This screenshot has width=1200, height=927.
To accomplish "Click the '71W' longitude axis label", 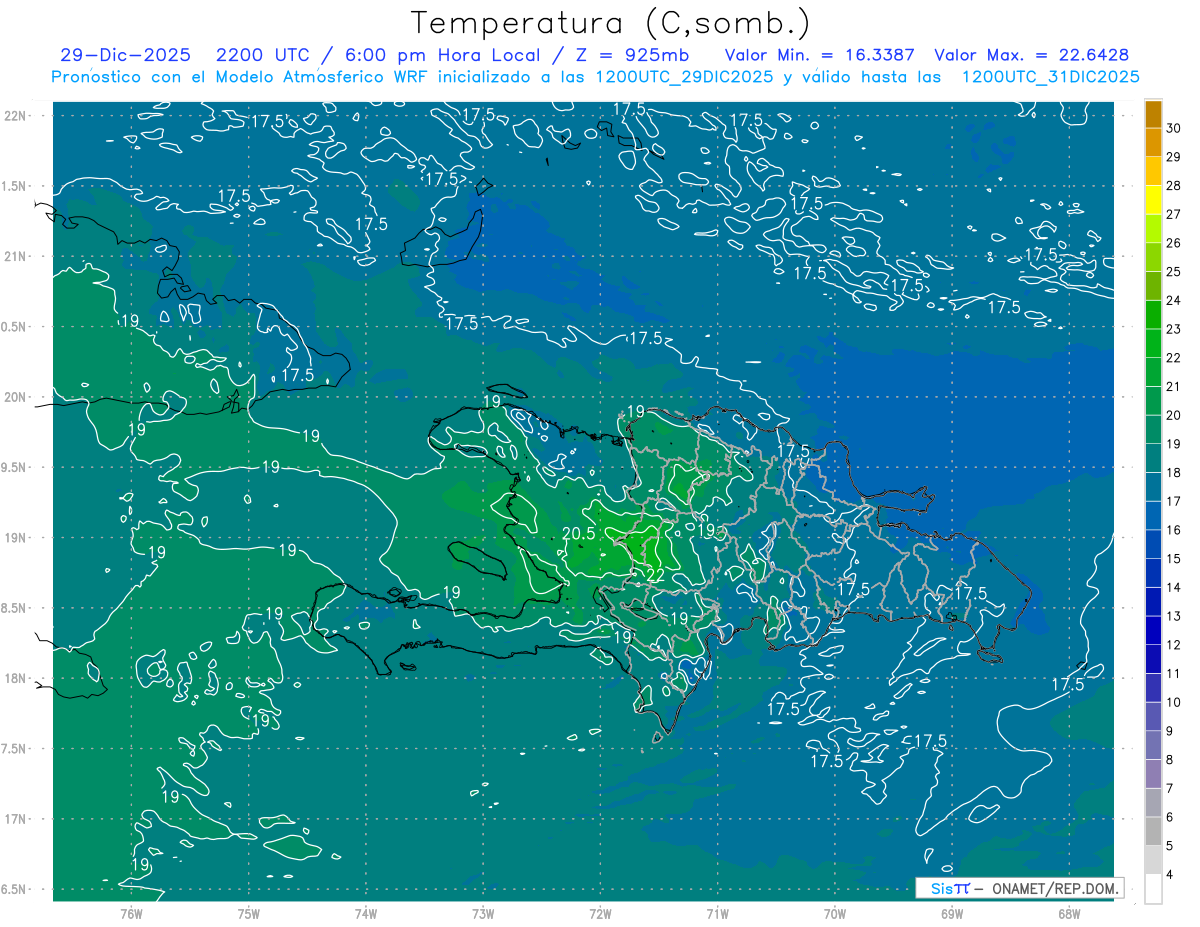I will (x=717, y=913).
